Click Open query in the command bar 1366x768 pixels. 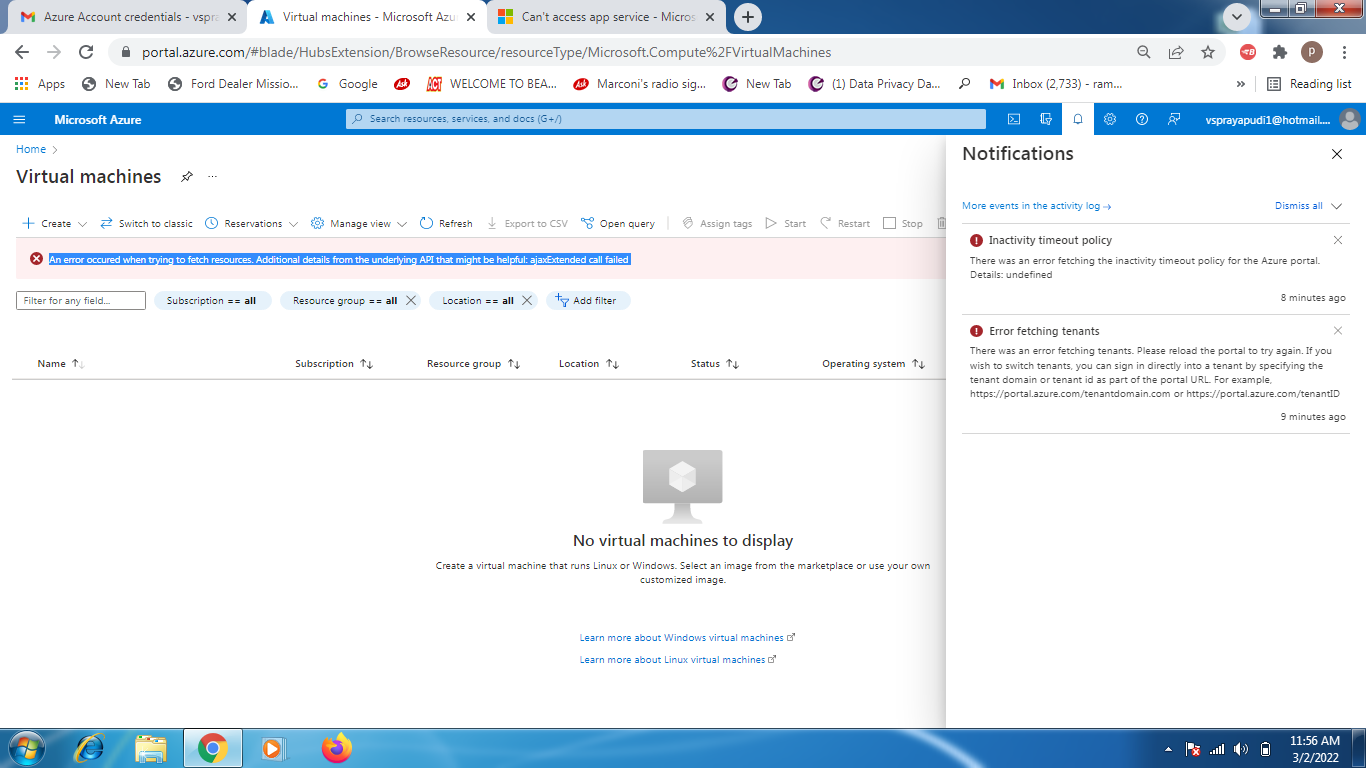pos(618,223)
